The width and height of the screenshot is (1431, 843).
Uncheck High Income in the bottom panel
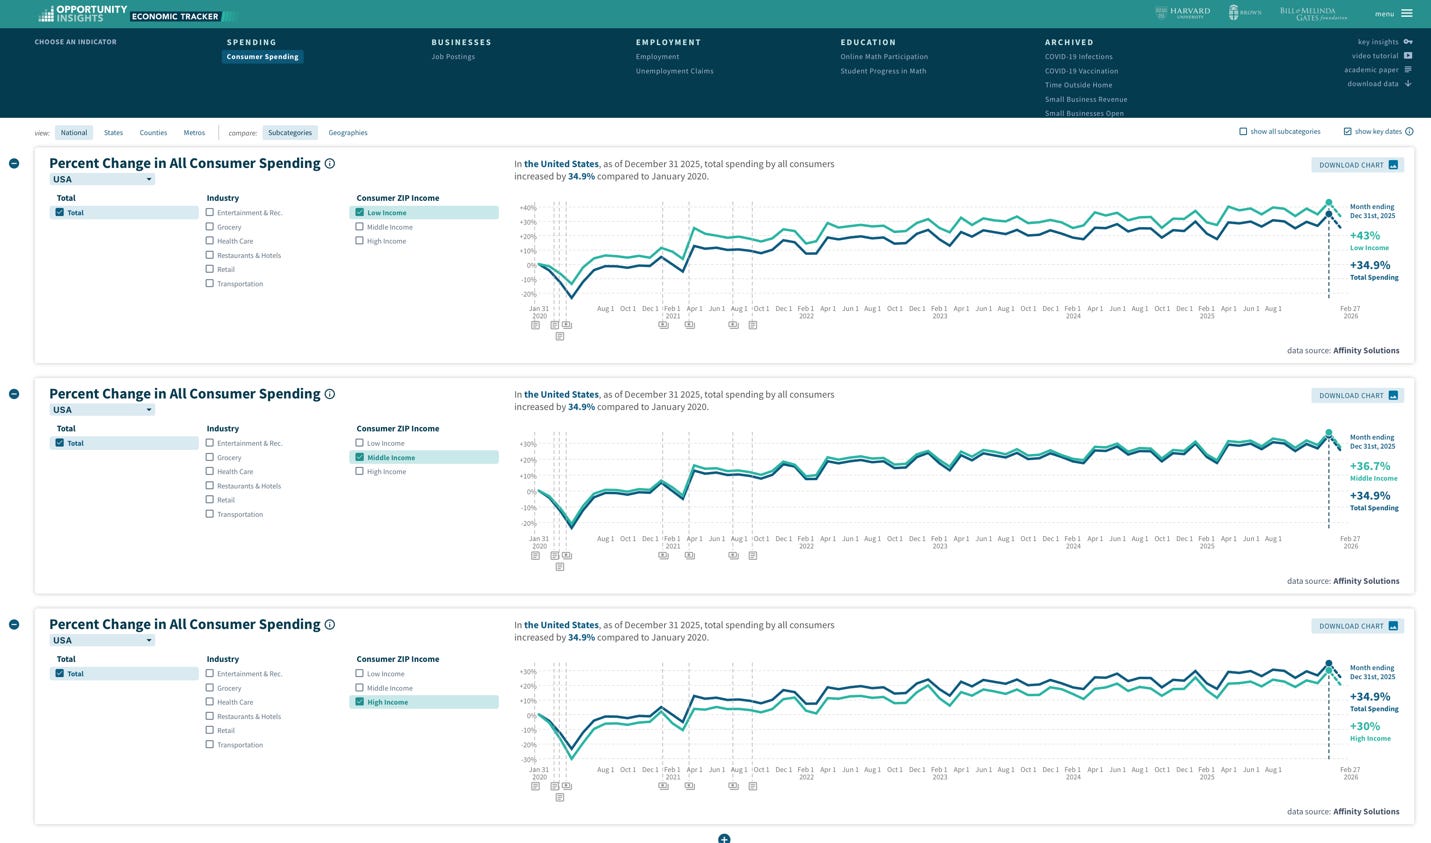[360, 702]
